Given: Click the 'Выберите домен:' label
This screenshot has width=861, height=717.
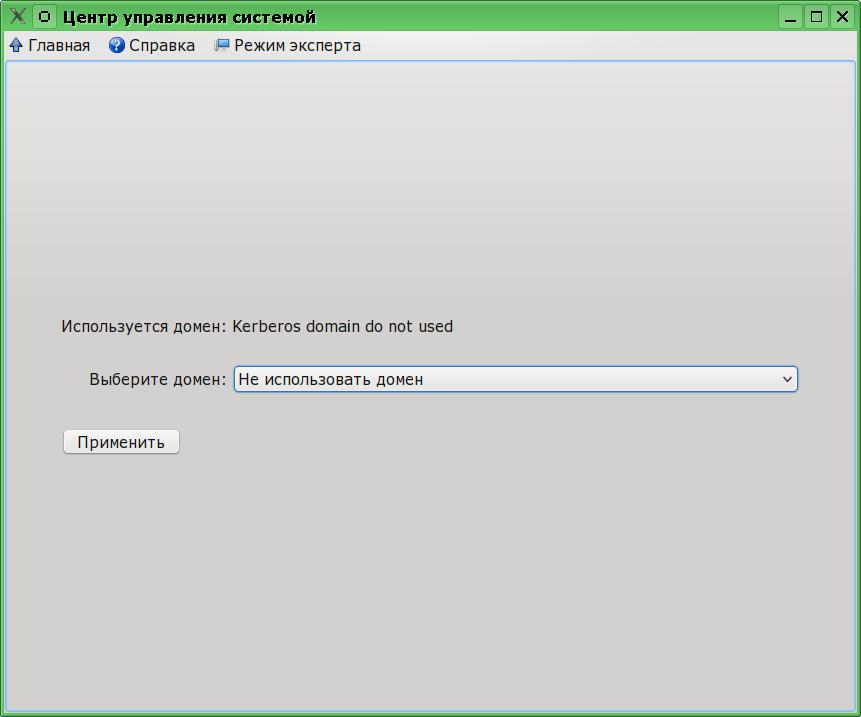Looking at the screenshot, I should [157, 379].
